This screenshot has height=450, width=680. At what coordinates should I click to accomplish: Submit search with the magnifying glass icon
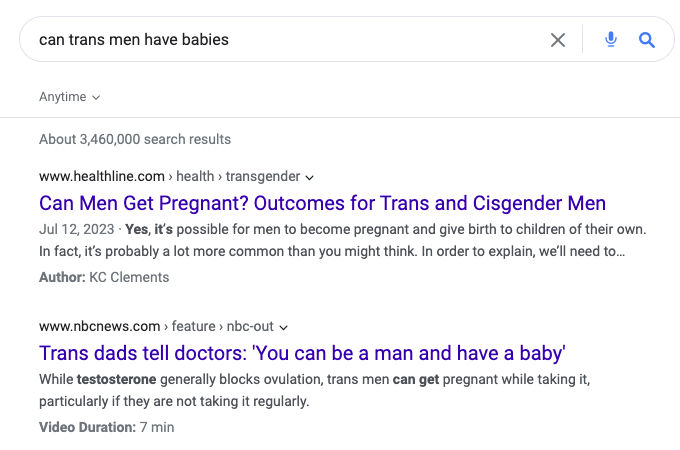647,40
